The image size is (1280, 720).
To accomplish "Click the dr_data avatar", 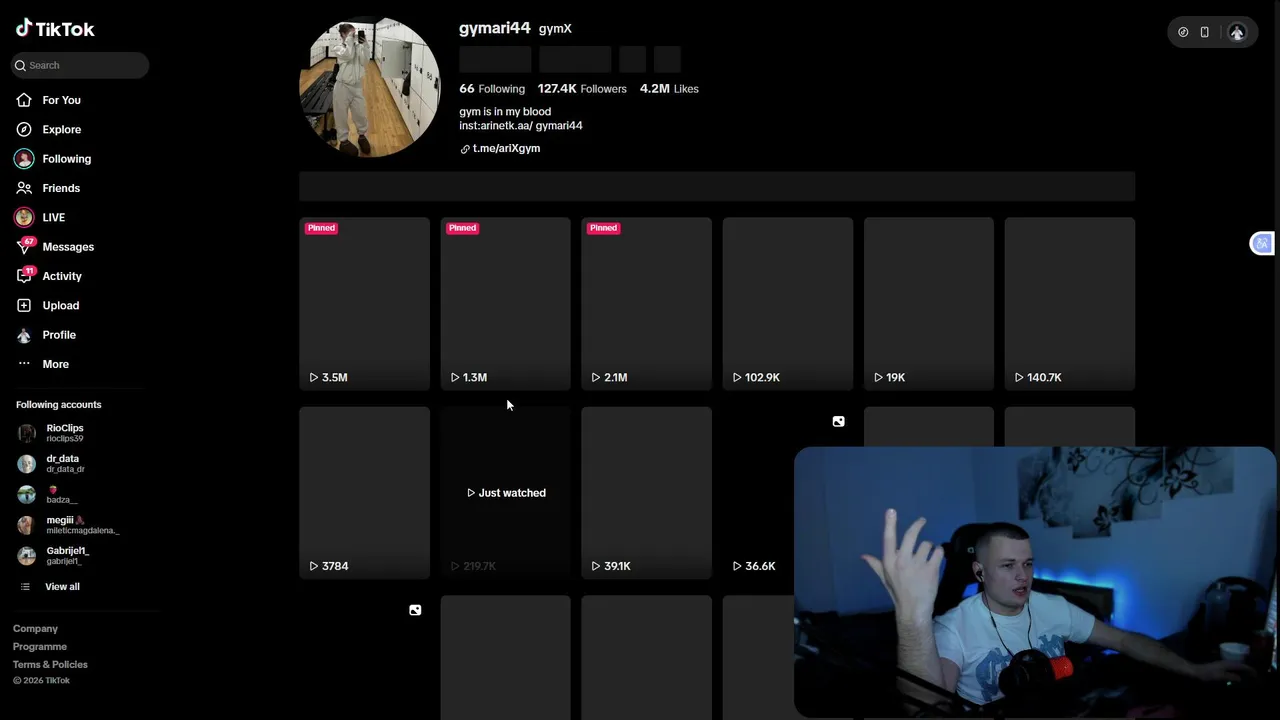I will [27, 464].
